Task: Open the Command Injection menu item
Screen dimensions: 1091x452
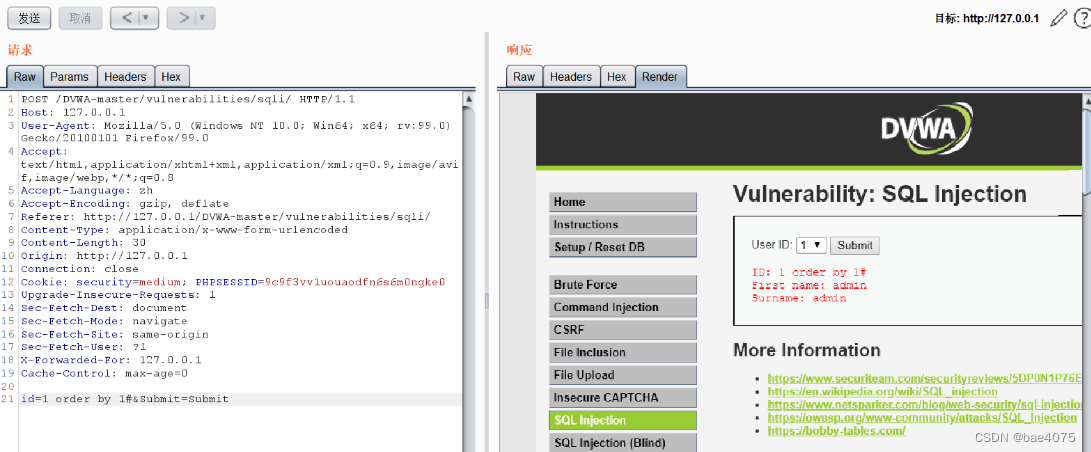Action: pos(623,307)
